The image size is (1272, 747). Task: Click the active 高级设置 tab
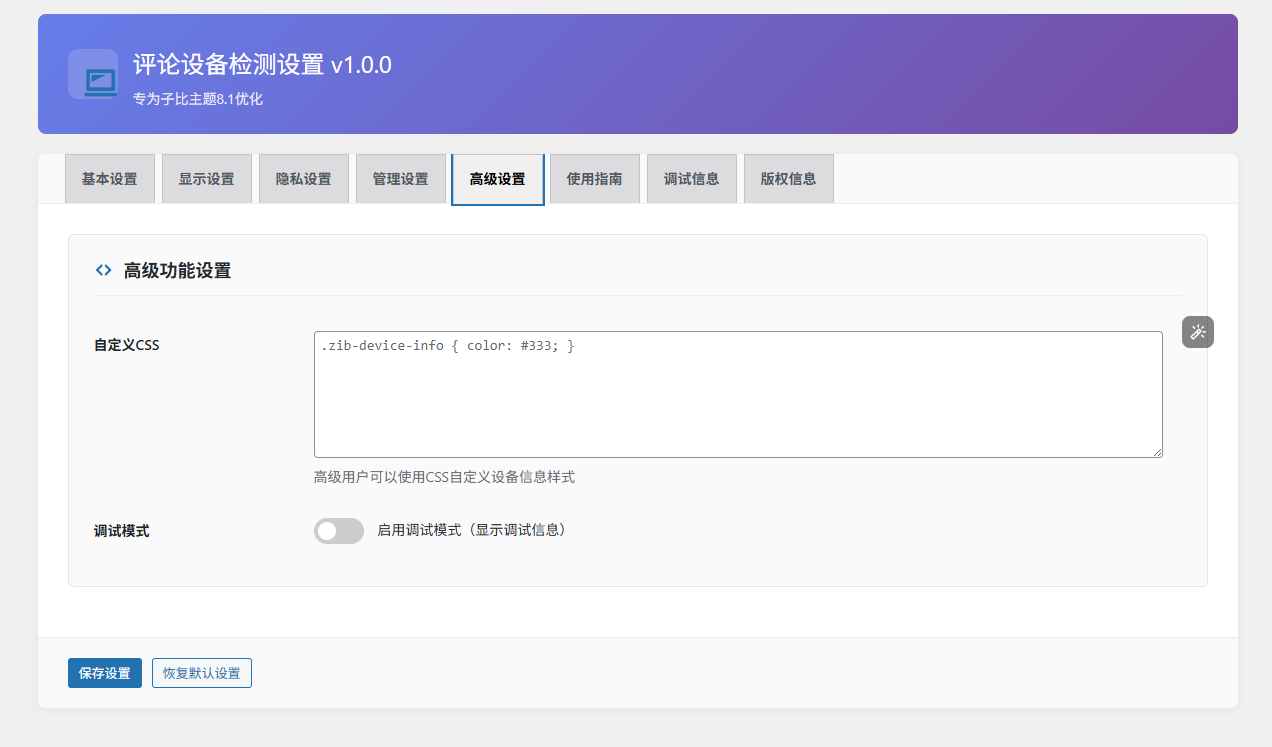(498, 179)
